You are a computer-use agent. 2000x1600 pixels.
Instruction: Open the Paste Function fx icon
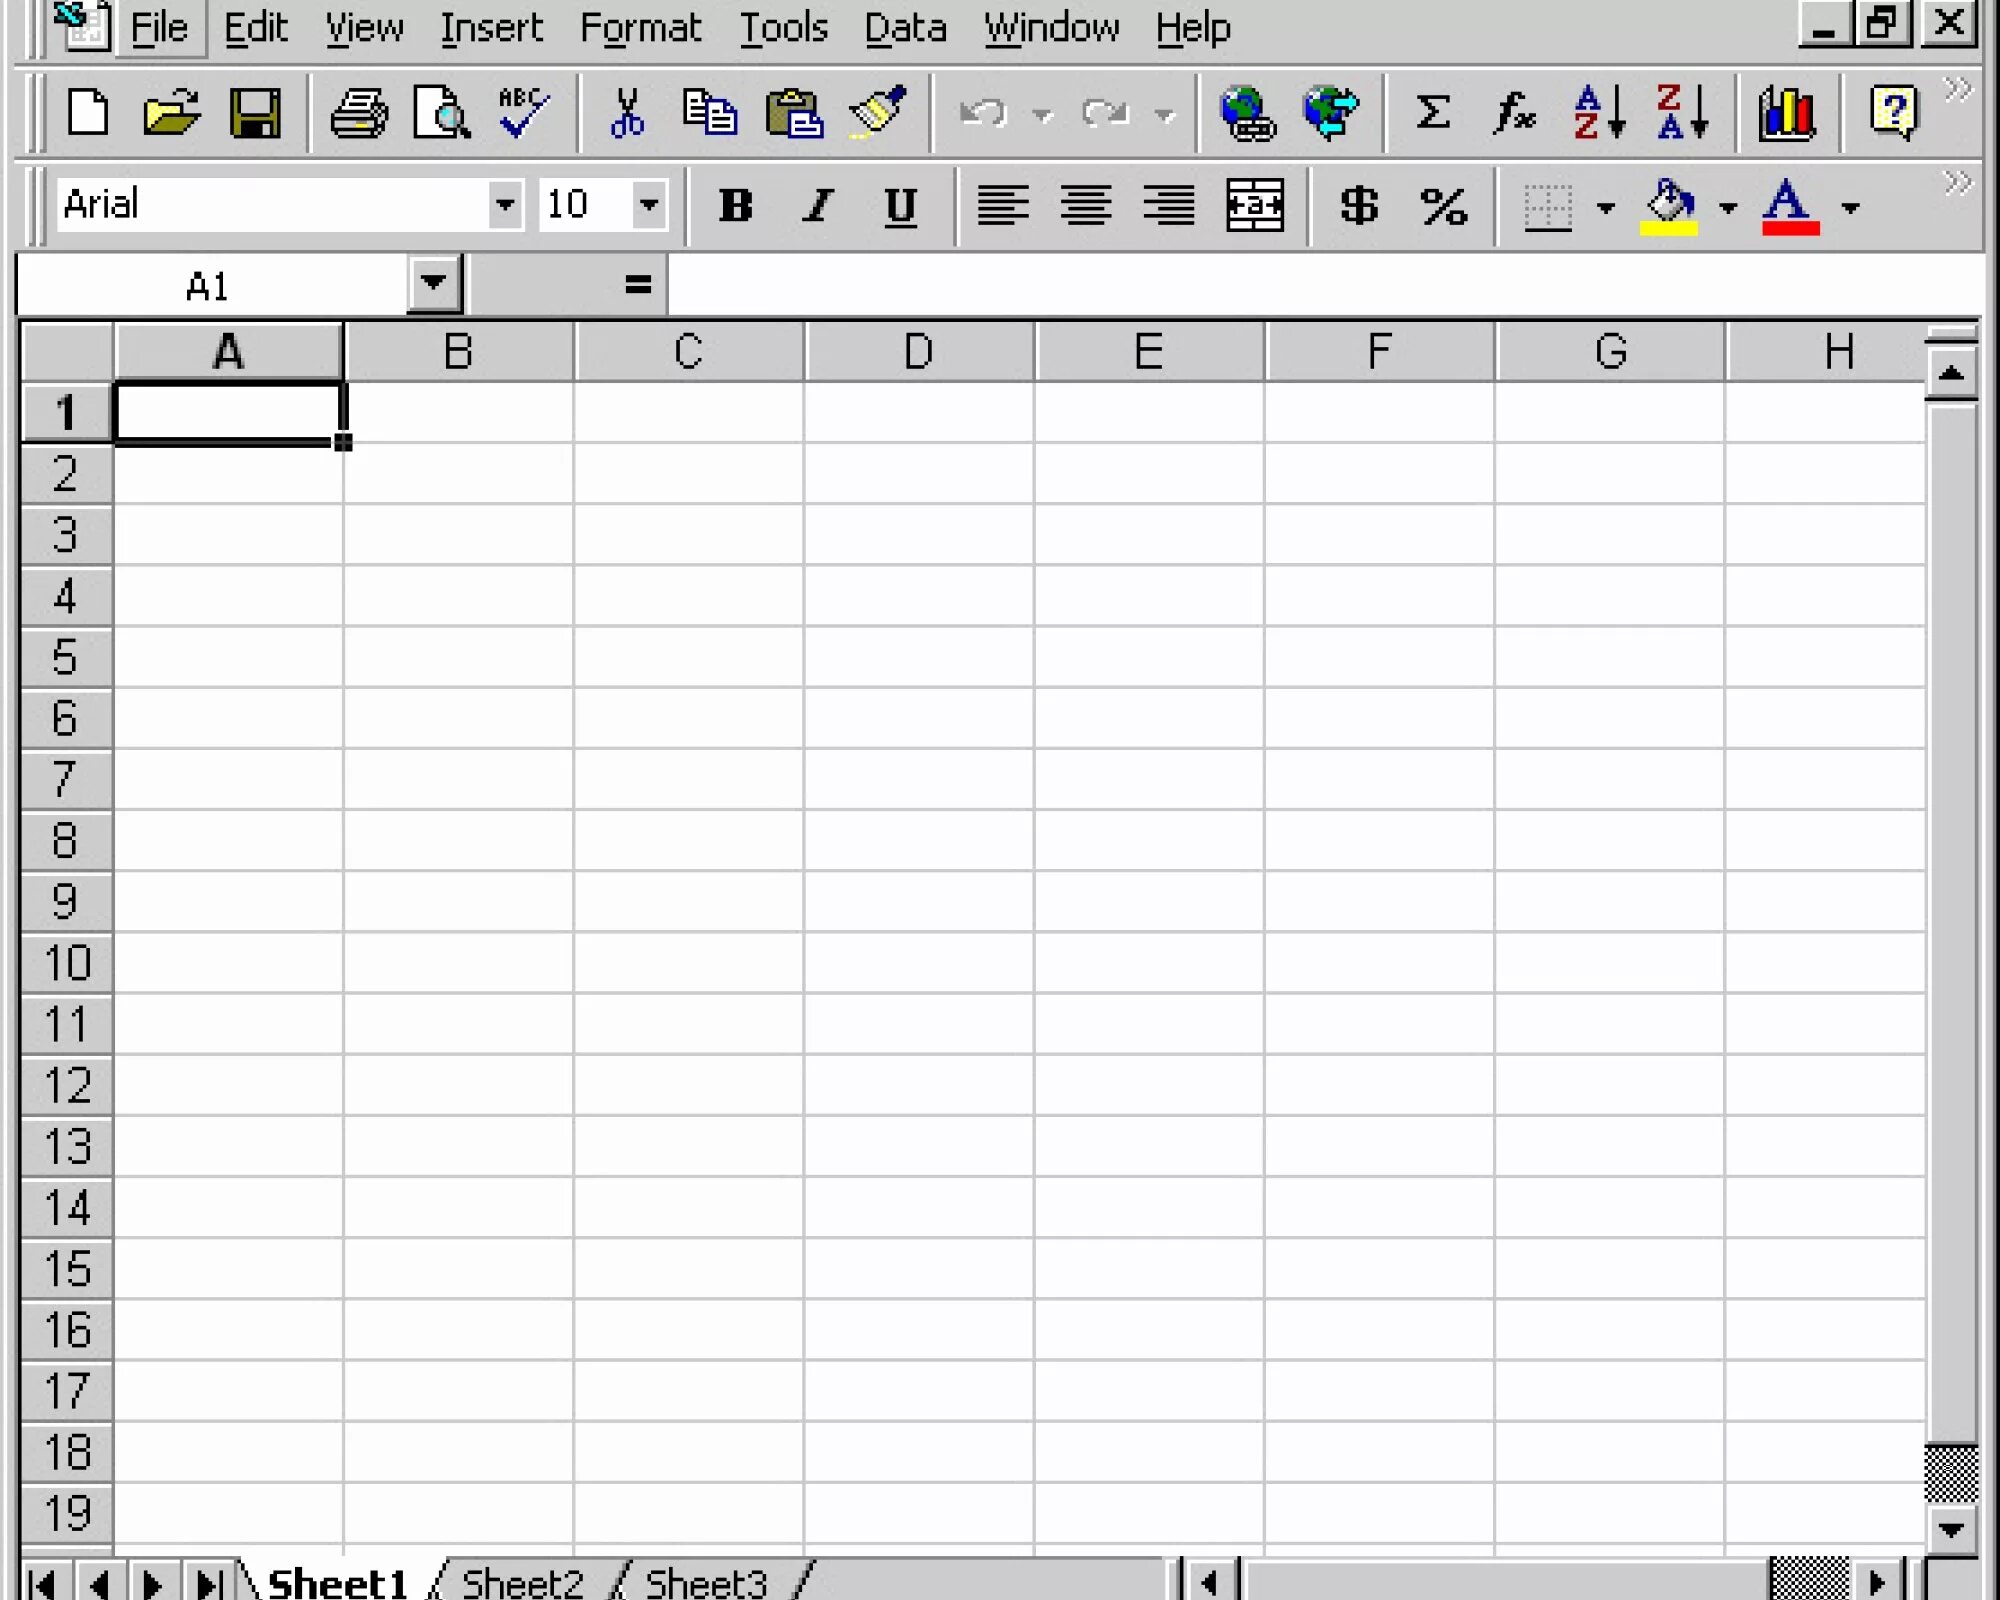tap(1514, 112)
